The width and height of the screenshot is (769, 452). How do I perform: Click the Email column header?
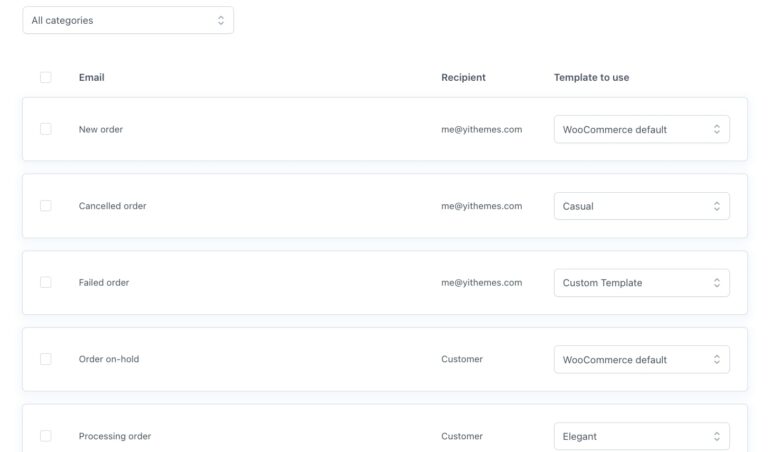[92, 78]
